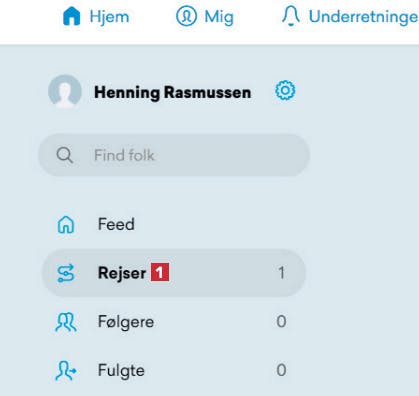Open the Underretninger tab
Screen dimensions: 419x396
click(350, 17)
